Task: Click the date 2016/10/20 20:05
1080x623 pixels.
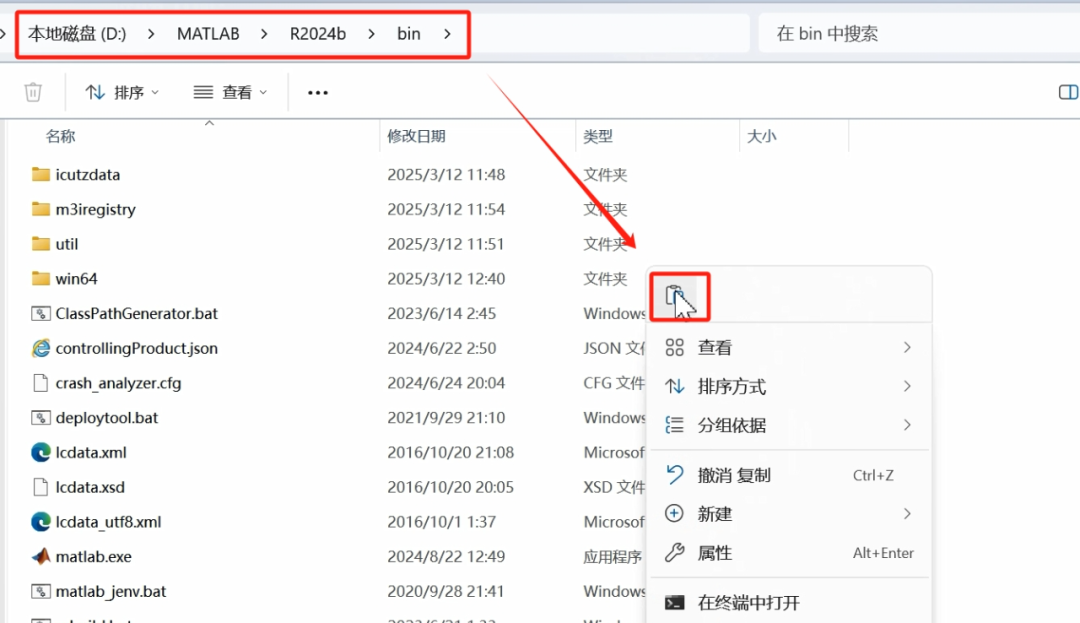Action: point(450,487)
